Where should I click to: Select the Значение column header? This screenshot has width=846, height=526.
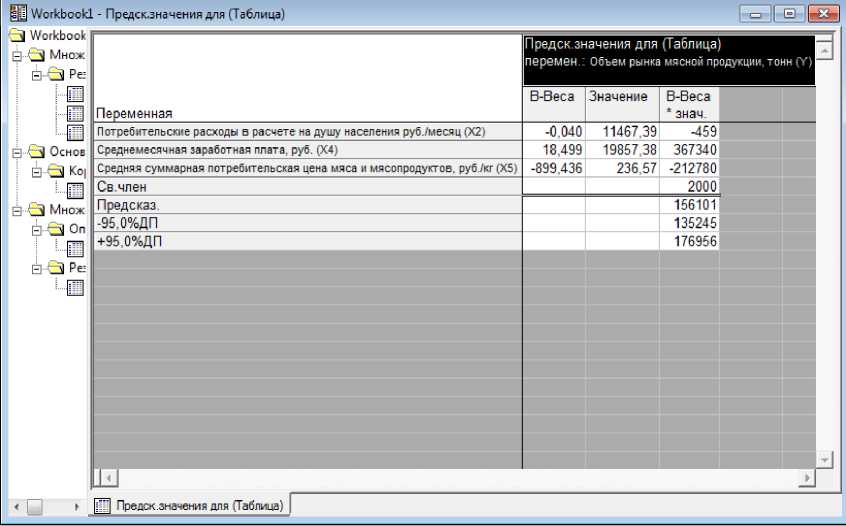pyautogui.click(x=622, y=104)
